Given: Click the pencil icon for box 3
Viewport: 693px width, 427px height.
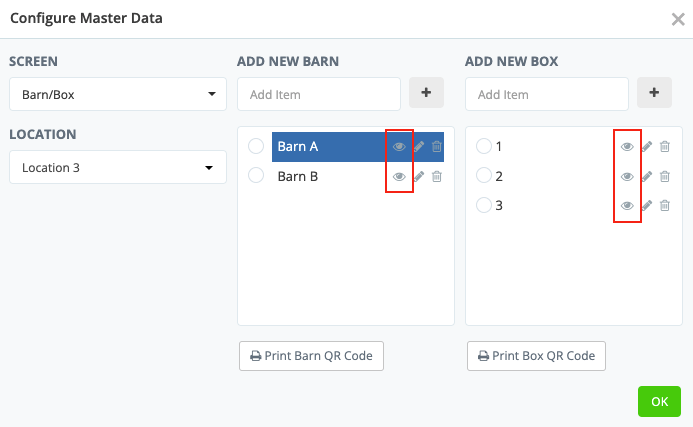Looking at the screenshot, I should tap(647, 206).
